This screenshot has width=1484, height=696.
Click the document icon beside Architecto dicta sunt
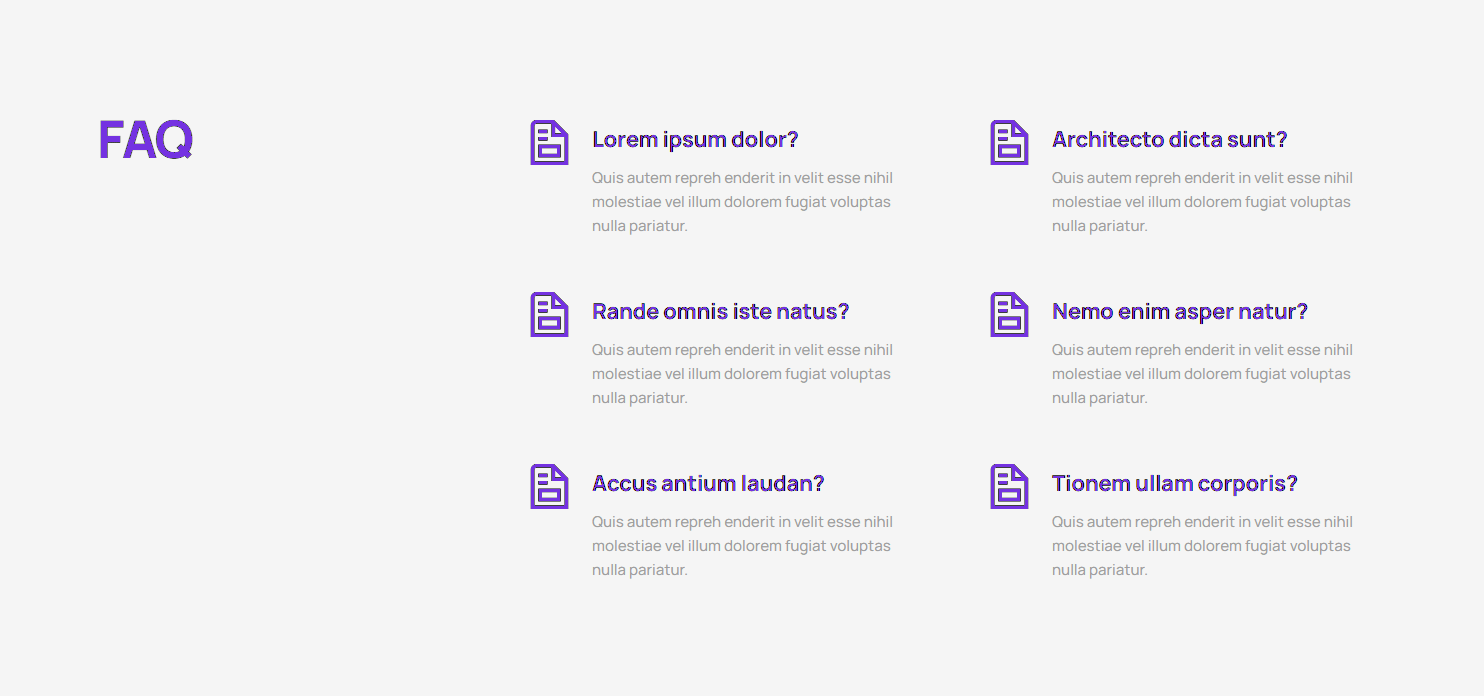(x=1009, y=142)
